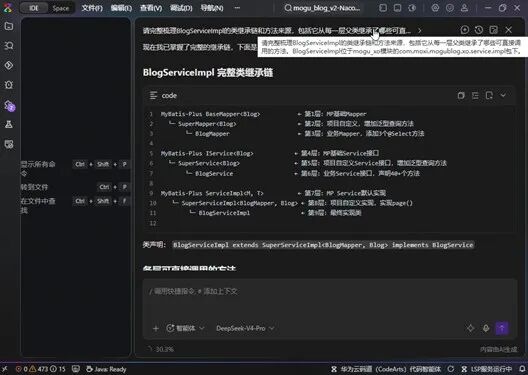
Task: Click the 'BlogServiceImpl 完整类继承链' heading
Action: [208, 73]
